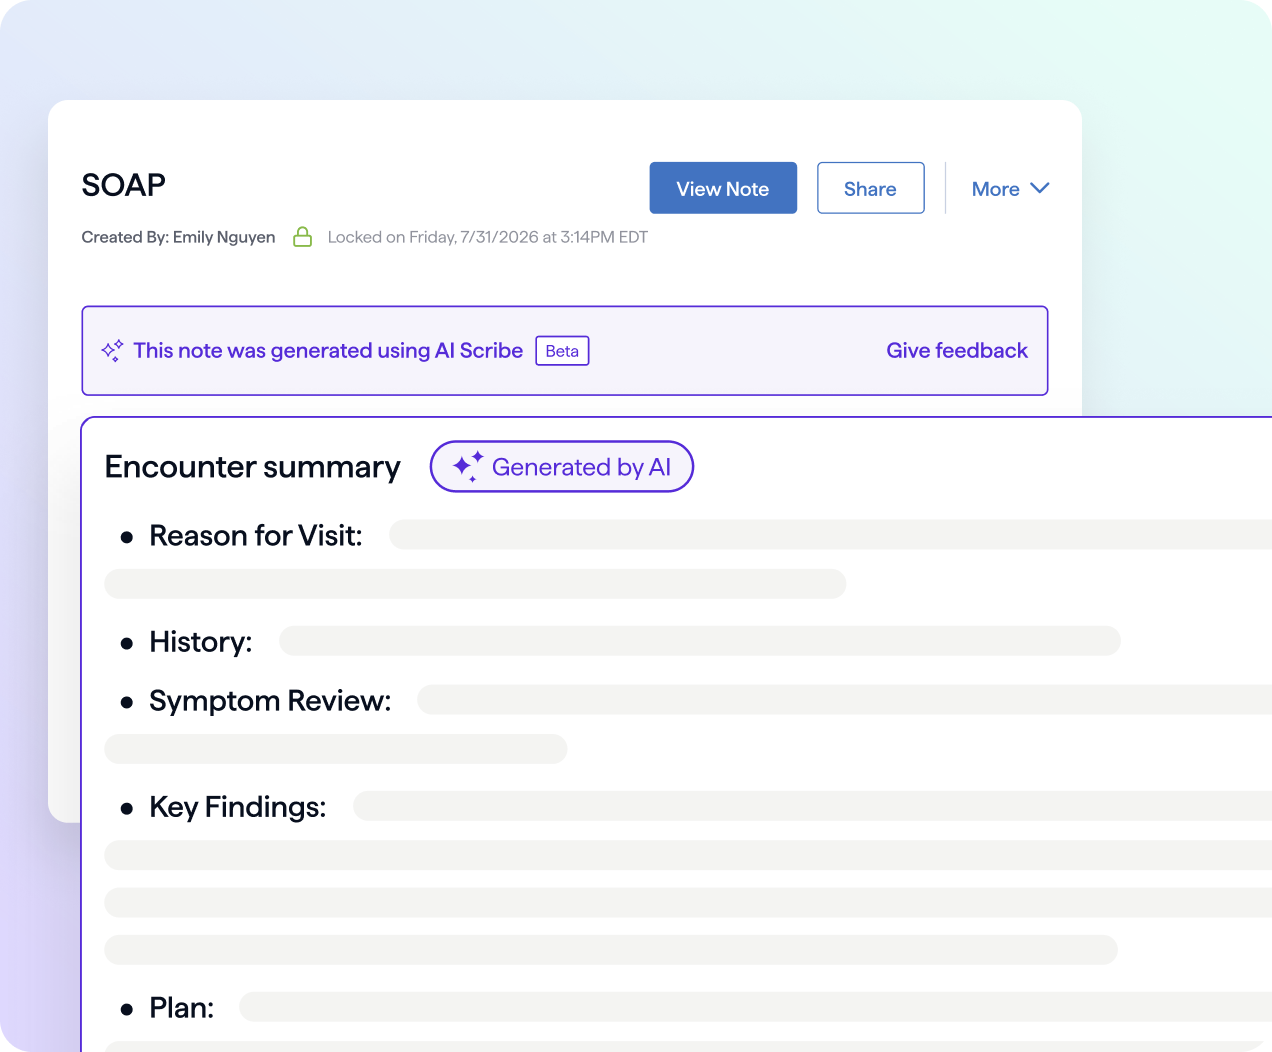
Task: Click the 'Key Findings:' label
Action: click(238, 807)
